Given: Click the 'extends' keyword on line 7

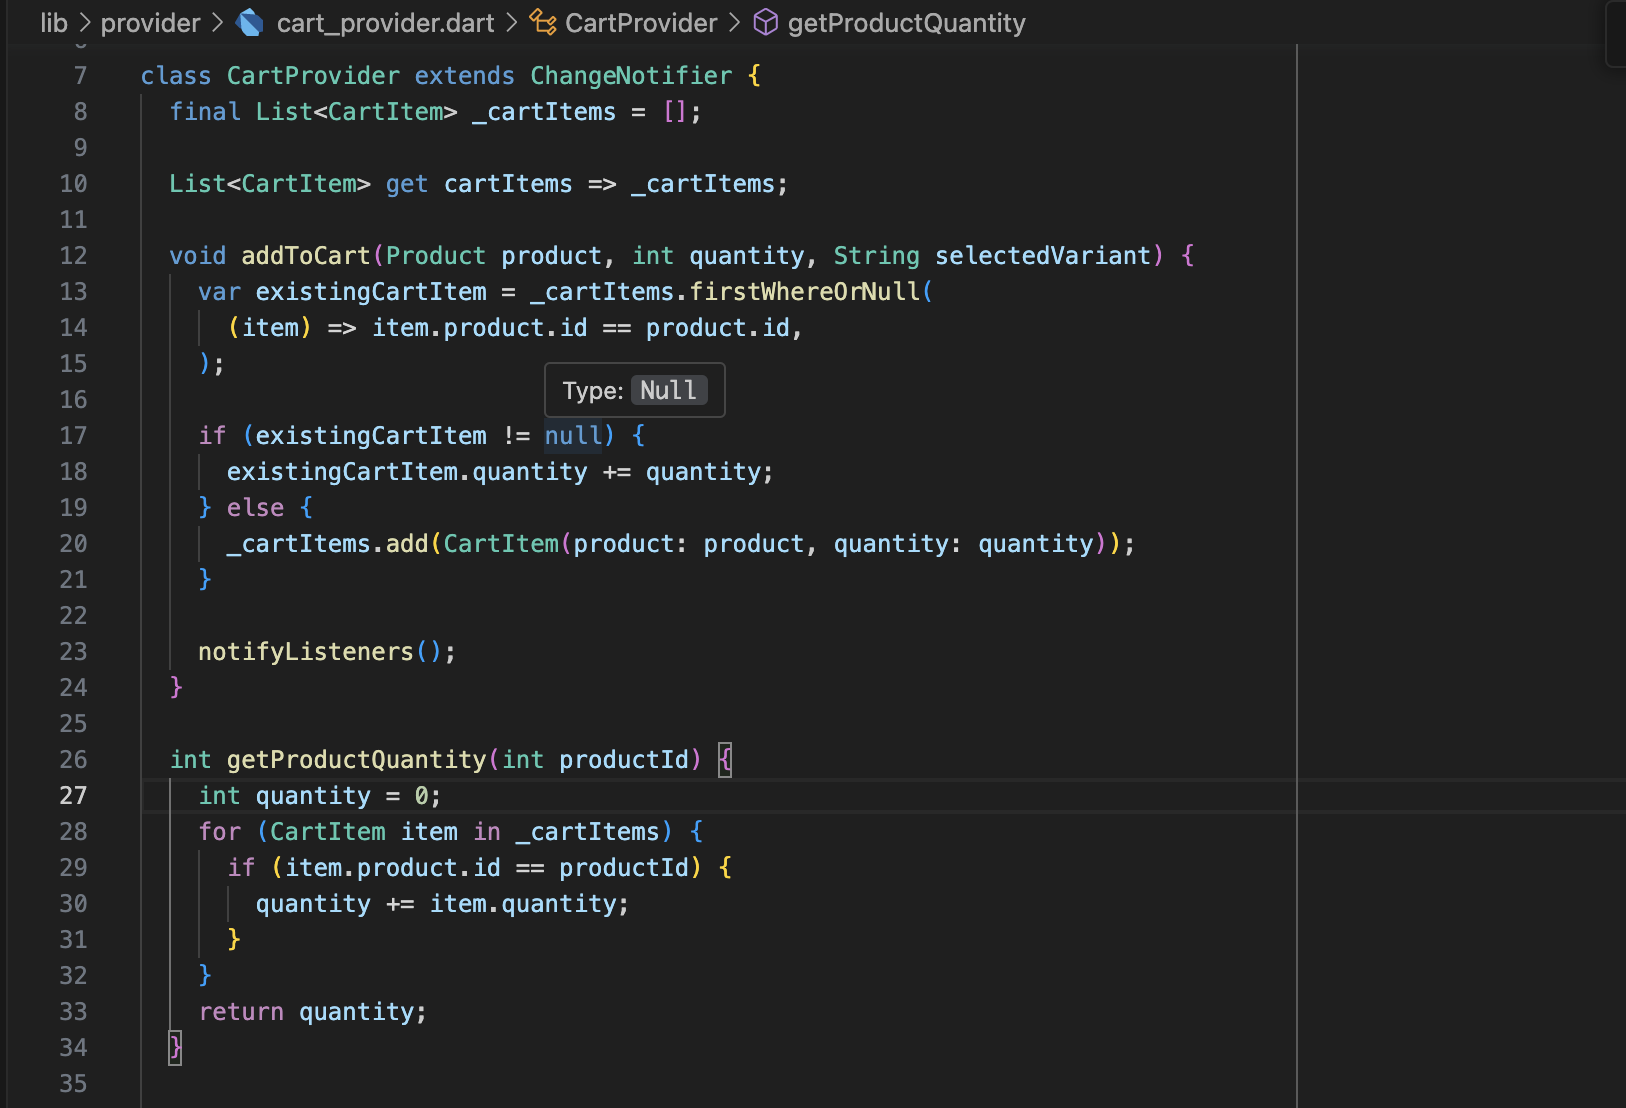Looking at the screenshot, I should coord(465,76).
